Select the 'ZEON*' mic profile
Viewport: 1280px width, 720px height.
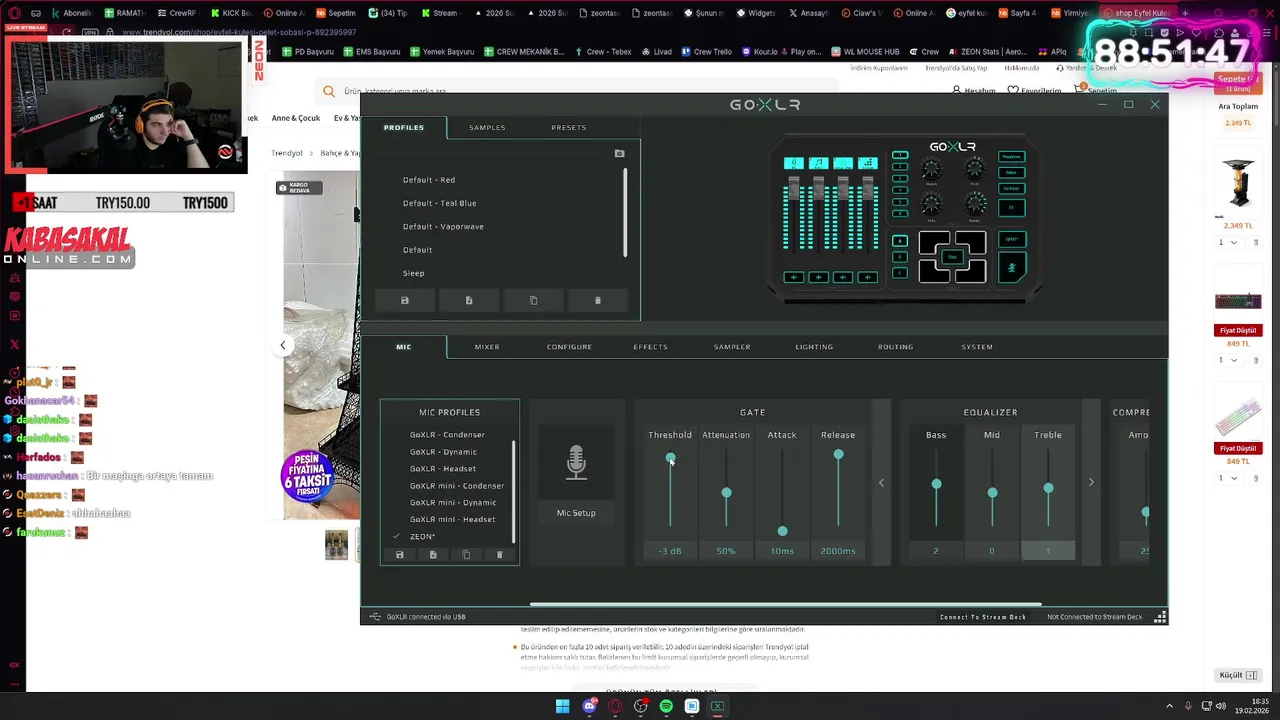coord(422,537)
